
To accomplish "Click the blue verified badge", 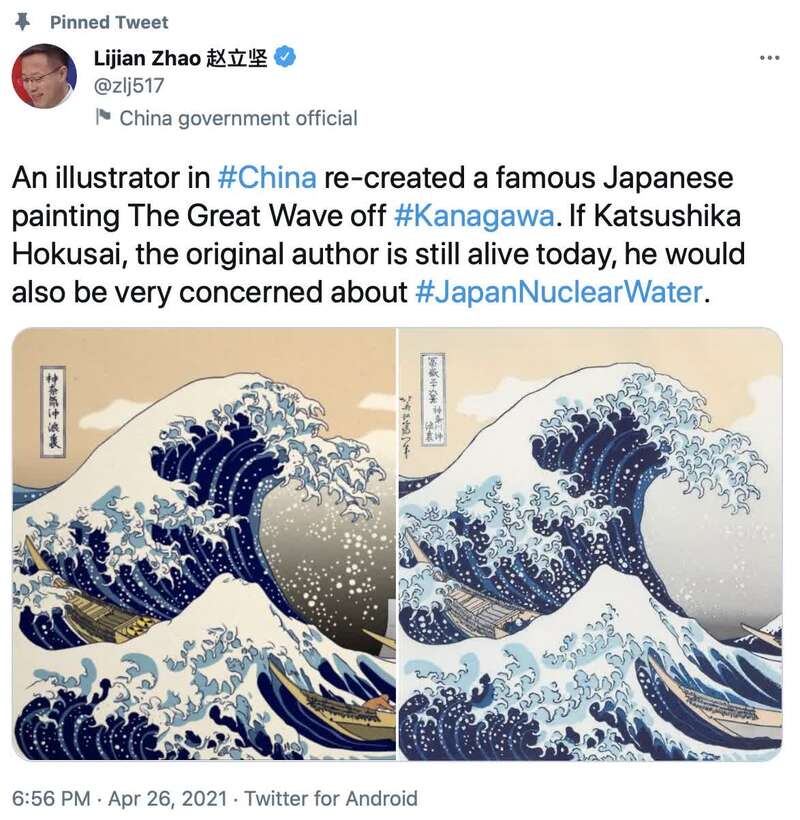I will (x=285, y=57).
